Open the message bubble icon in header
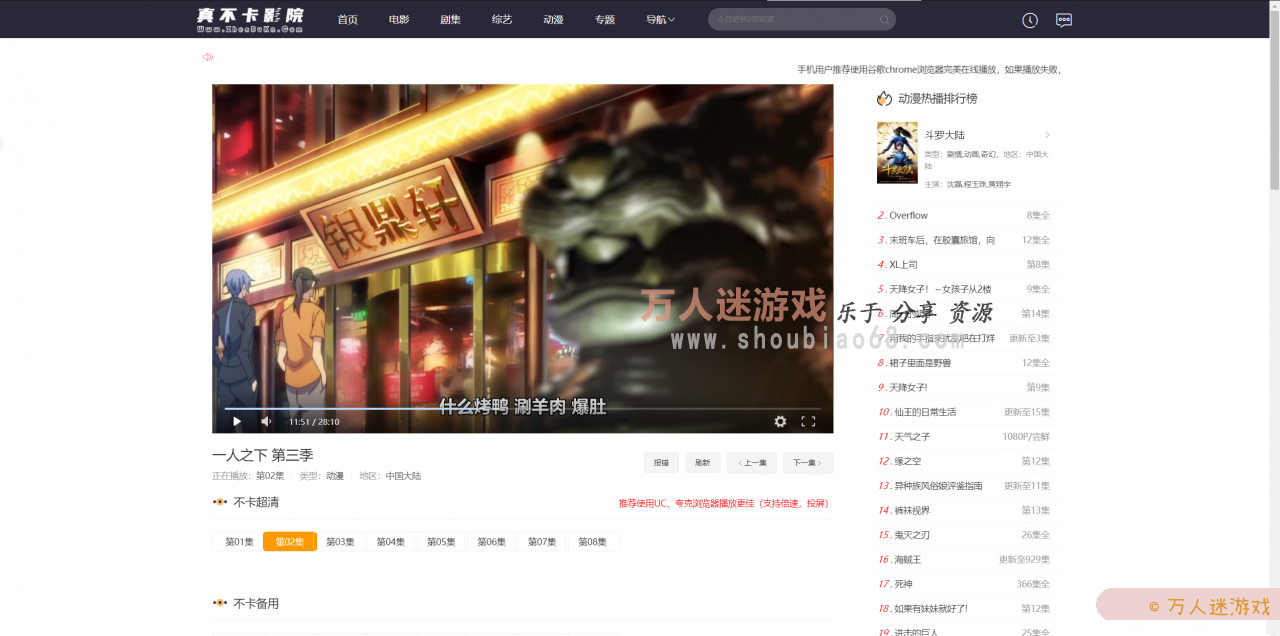The width and height of the screenshot is (1280, 636). (1064, 20)
